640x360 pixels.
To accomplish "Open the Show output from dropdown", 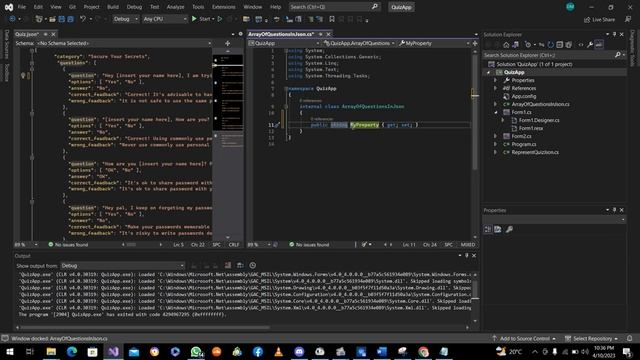I will click(122, 266).
